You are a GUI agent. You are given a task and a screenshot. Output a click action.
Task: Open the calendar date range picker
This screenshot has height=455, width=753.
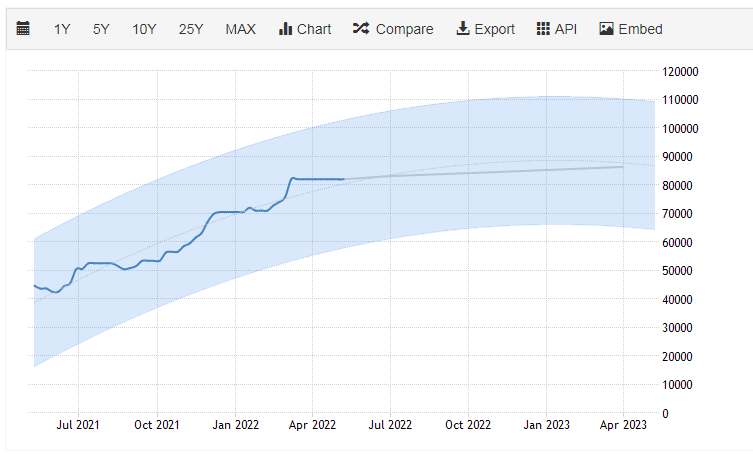click(x=24, y=29)
